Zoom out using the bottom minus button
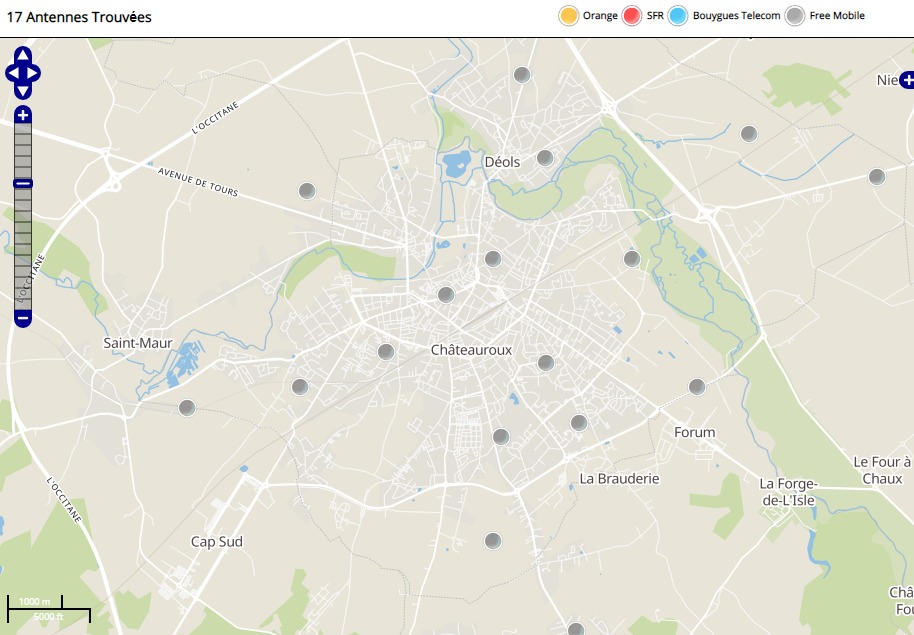The height and width of the screenshot is (635, 914). pyautogui.click(x=23, y=319)
